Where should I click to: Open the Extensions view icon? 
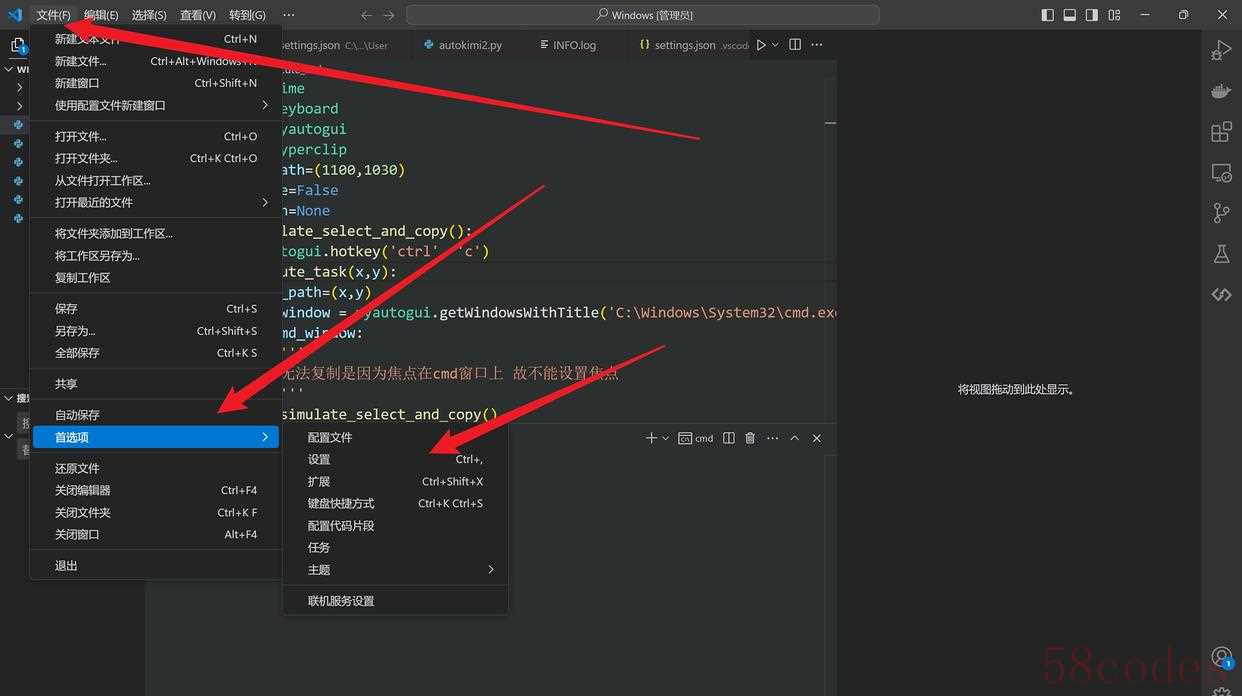(1221, 132)
